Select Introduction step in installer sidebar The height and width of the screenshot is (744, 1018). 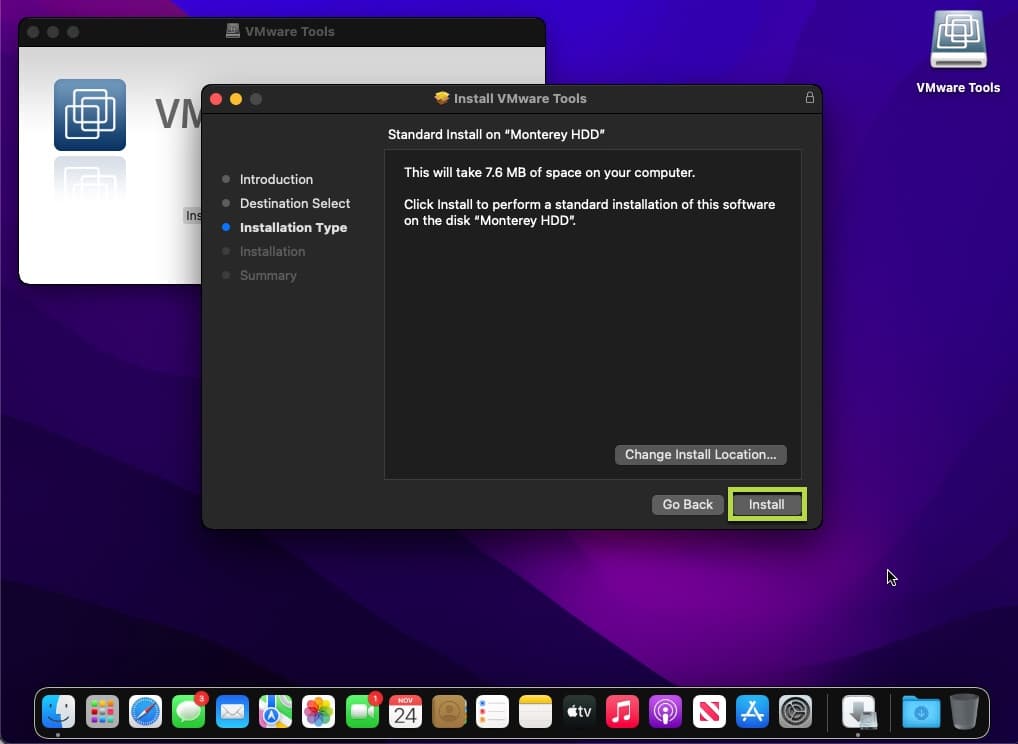click(x=276, y=180)
